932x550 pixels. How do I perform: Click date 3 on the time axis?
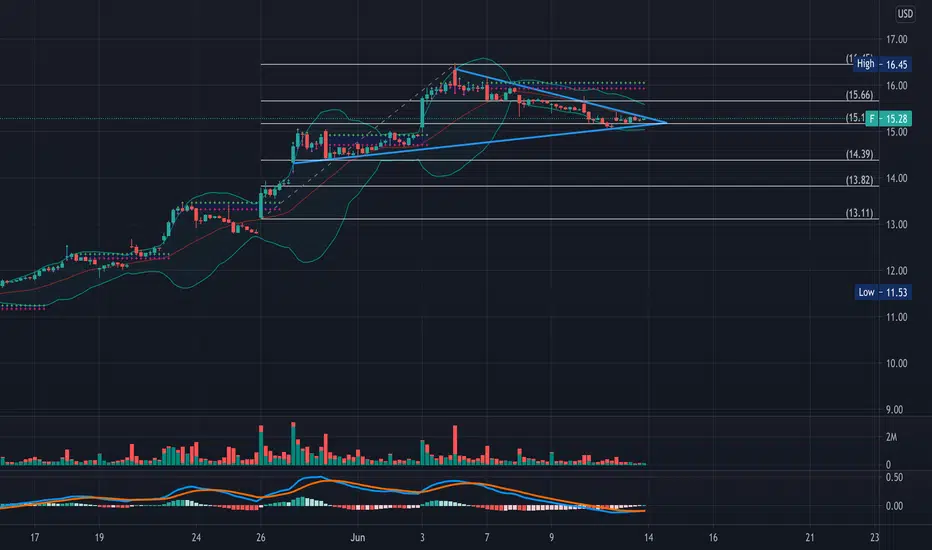click(422, 538)
